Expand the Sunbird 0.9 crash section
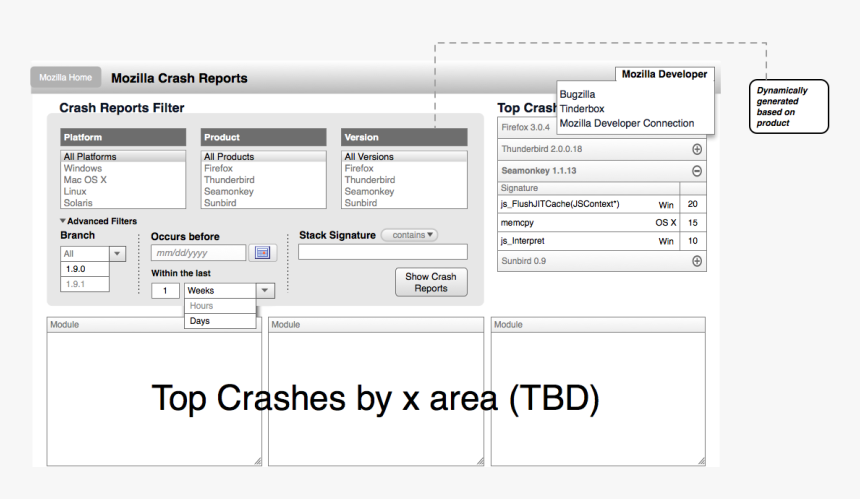 click(x=697, y=261)
